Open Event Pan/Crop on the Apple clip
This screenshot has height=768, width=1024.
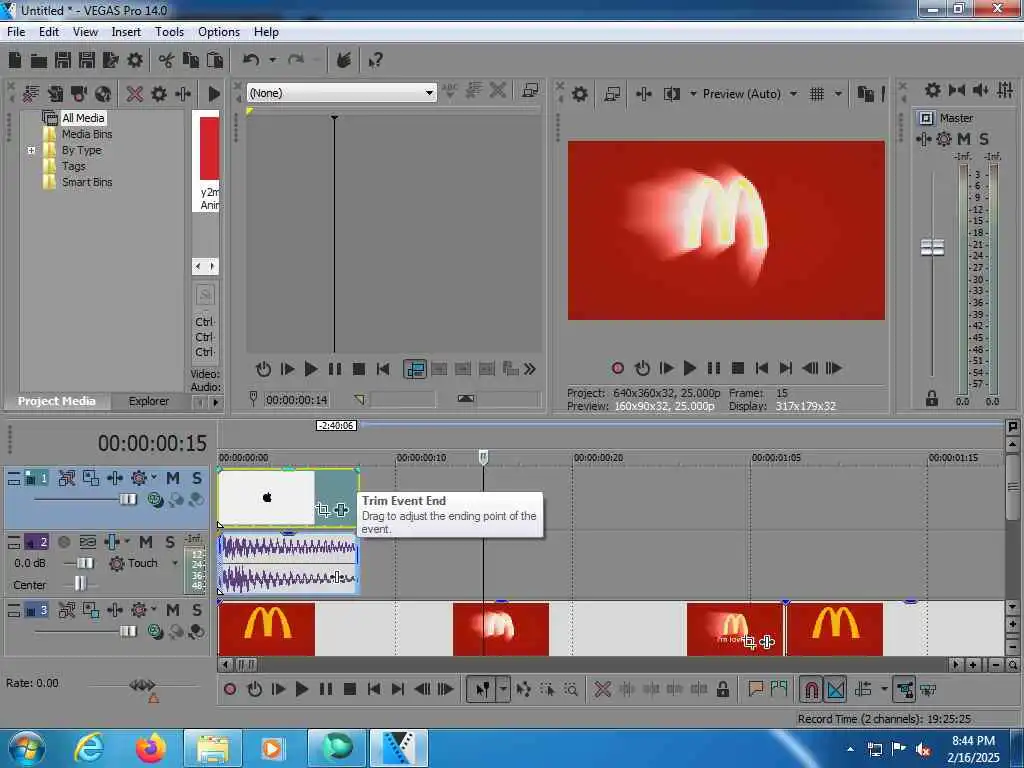click(x=323, y=509)
